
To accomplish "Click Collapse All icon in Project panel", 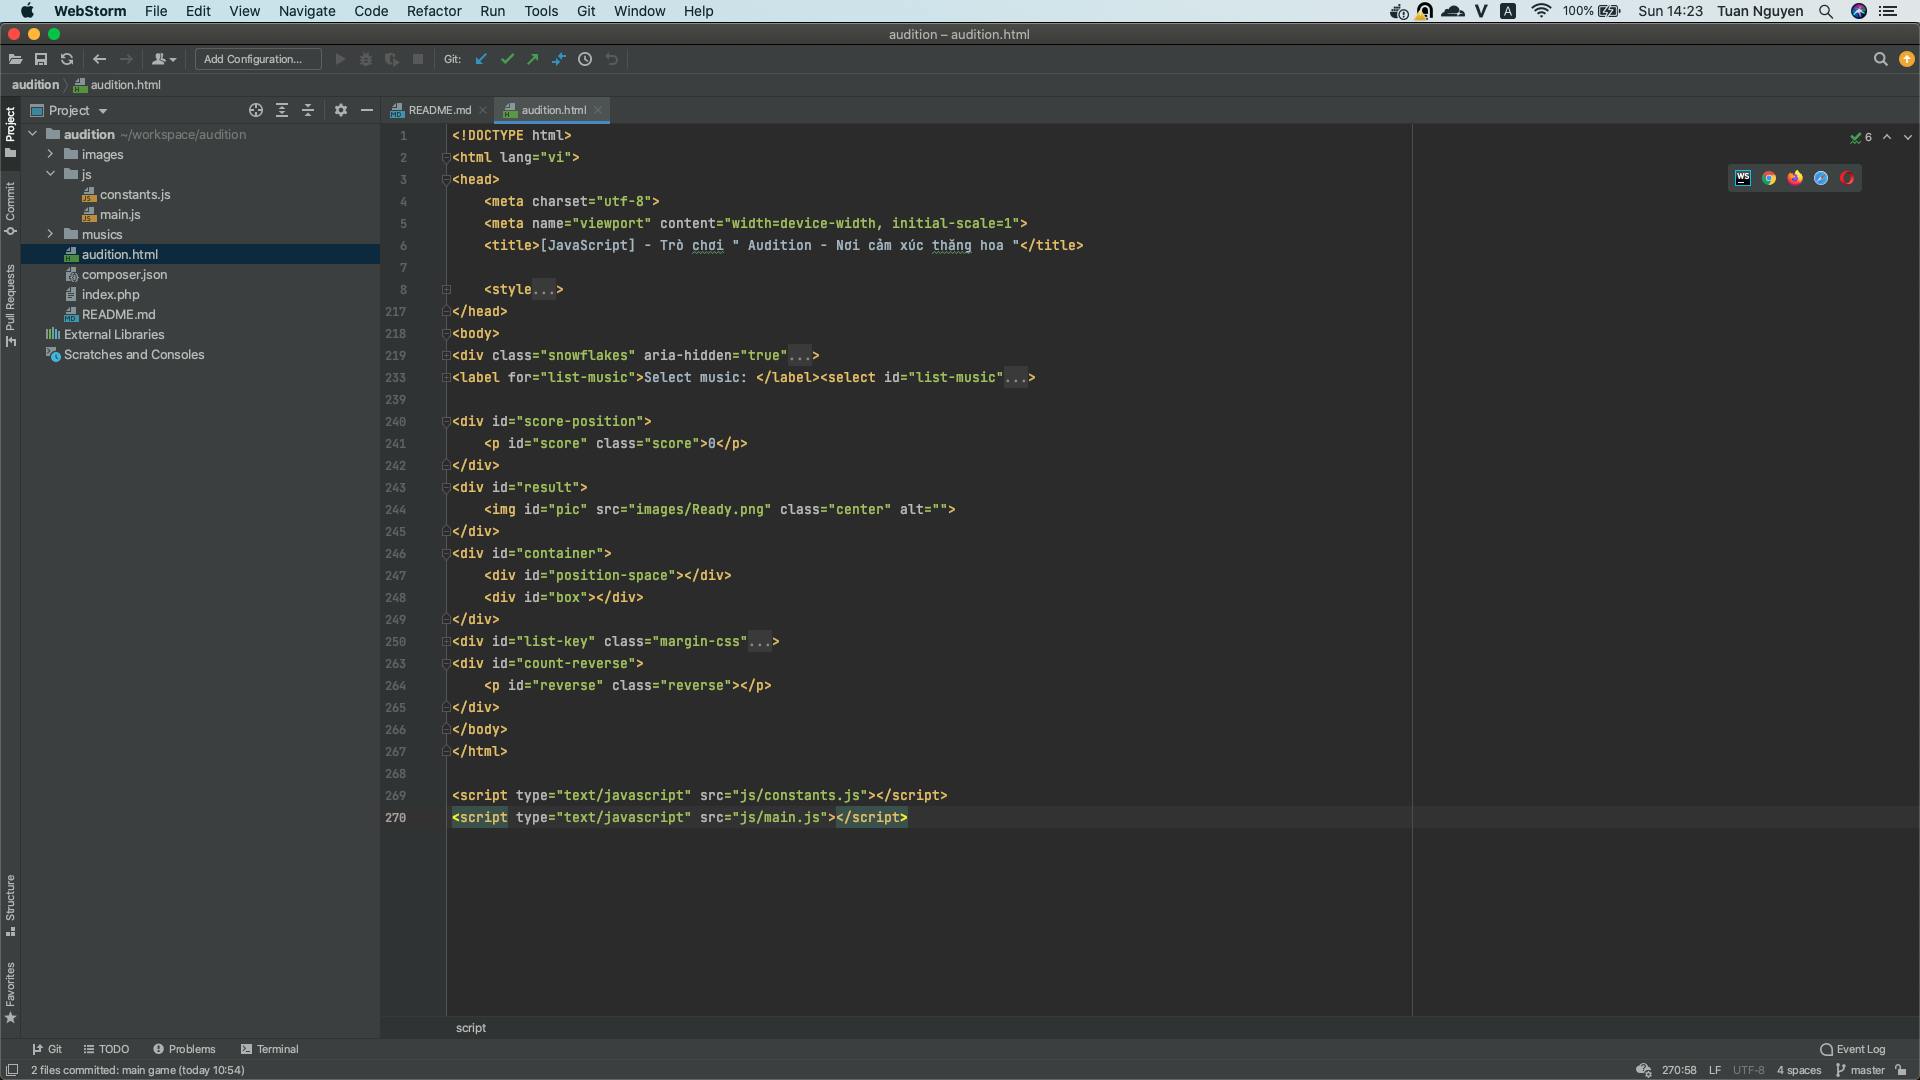I will click(x=308, y=110).
